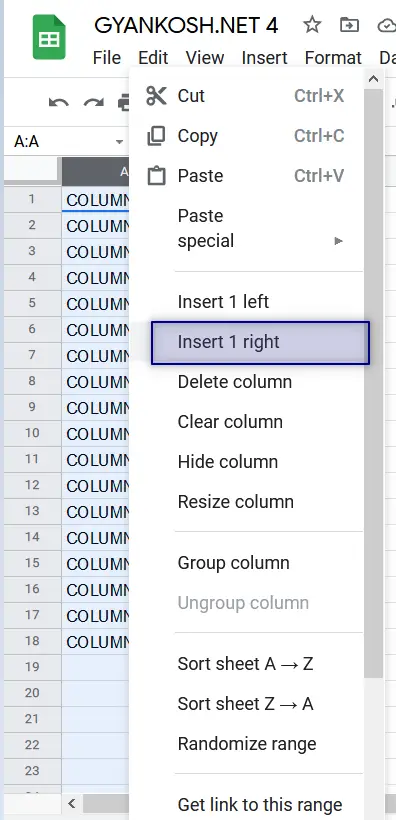This screenshot has width=396, height=820.
Task: Open the Google Sheets home icon
Action: tap(49, 37)
